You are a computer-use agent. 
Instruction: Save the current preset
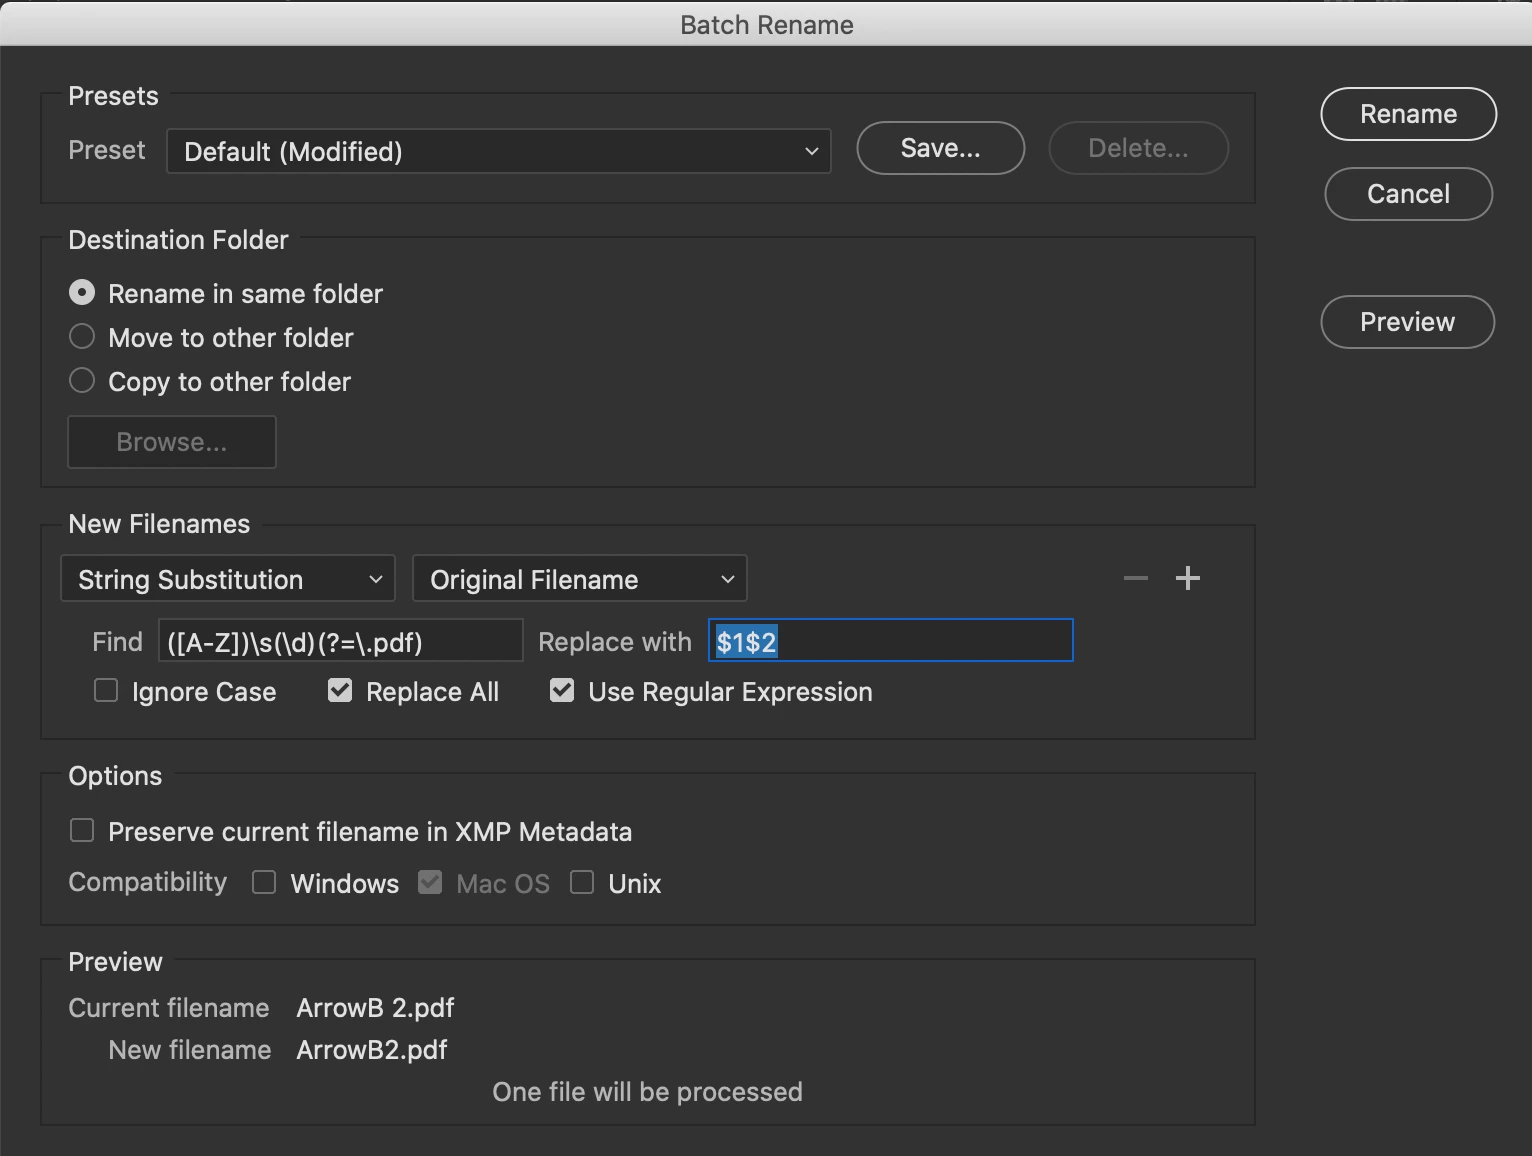coord(940,148)
